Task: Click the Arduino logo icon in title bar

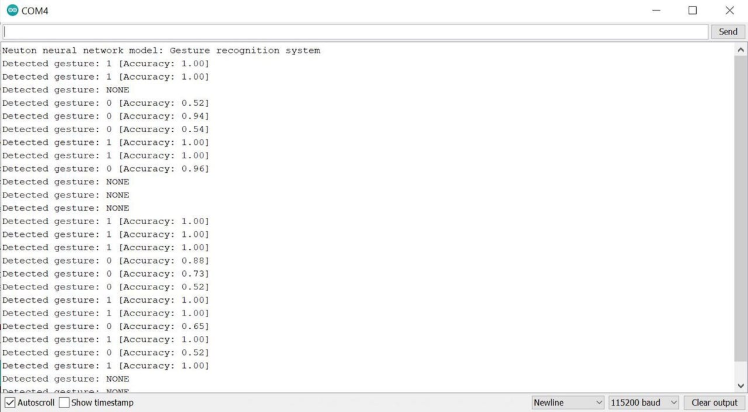Action: click(12, 10)
